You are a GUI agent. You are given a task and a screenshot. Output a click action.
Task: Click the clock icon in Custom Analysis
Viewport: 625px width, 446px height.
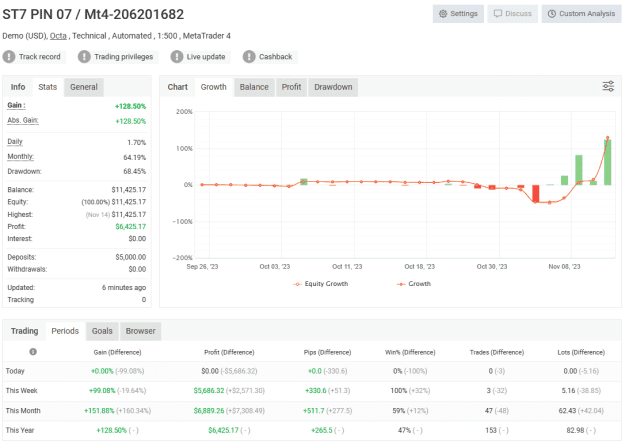pos(552,14)
